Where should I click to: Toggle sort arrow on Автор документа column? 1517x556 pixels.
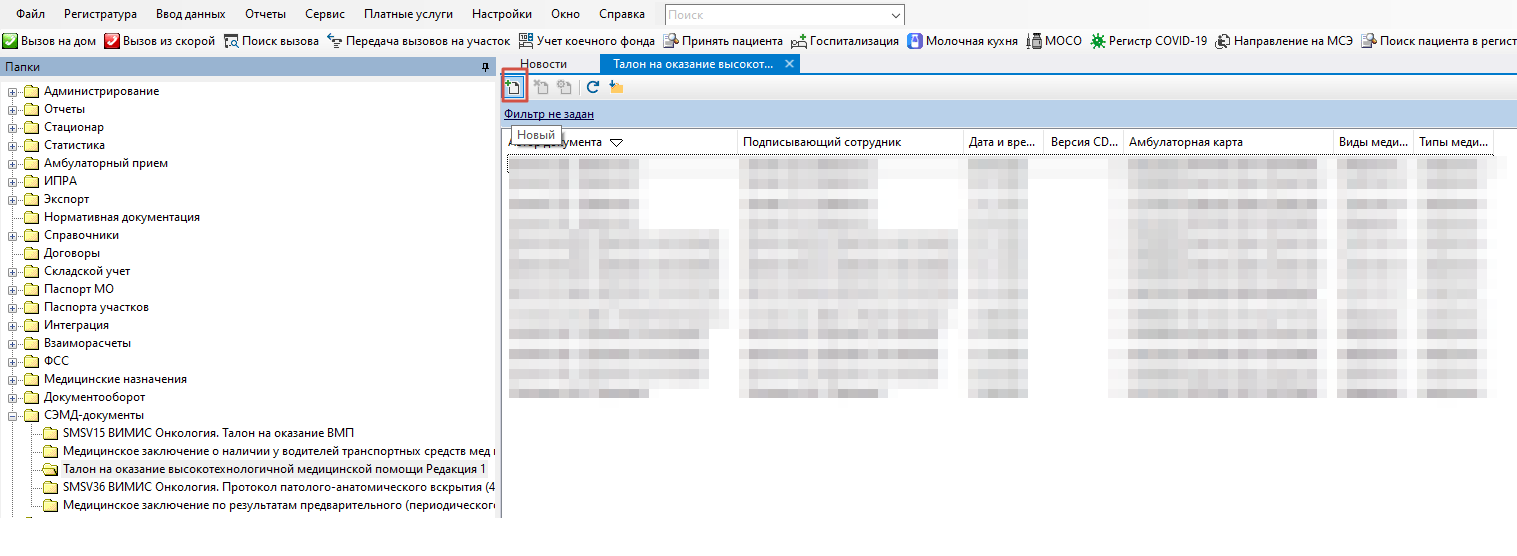pos(616,142)
